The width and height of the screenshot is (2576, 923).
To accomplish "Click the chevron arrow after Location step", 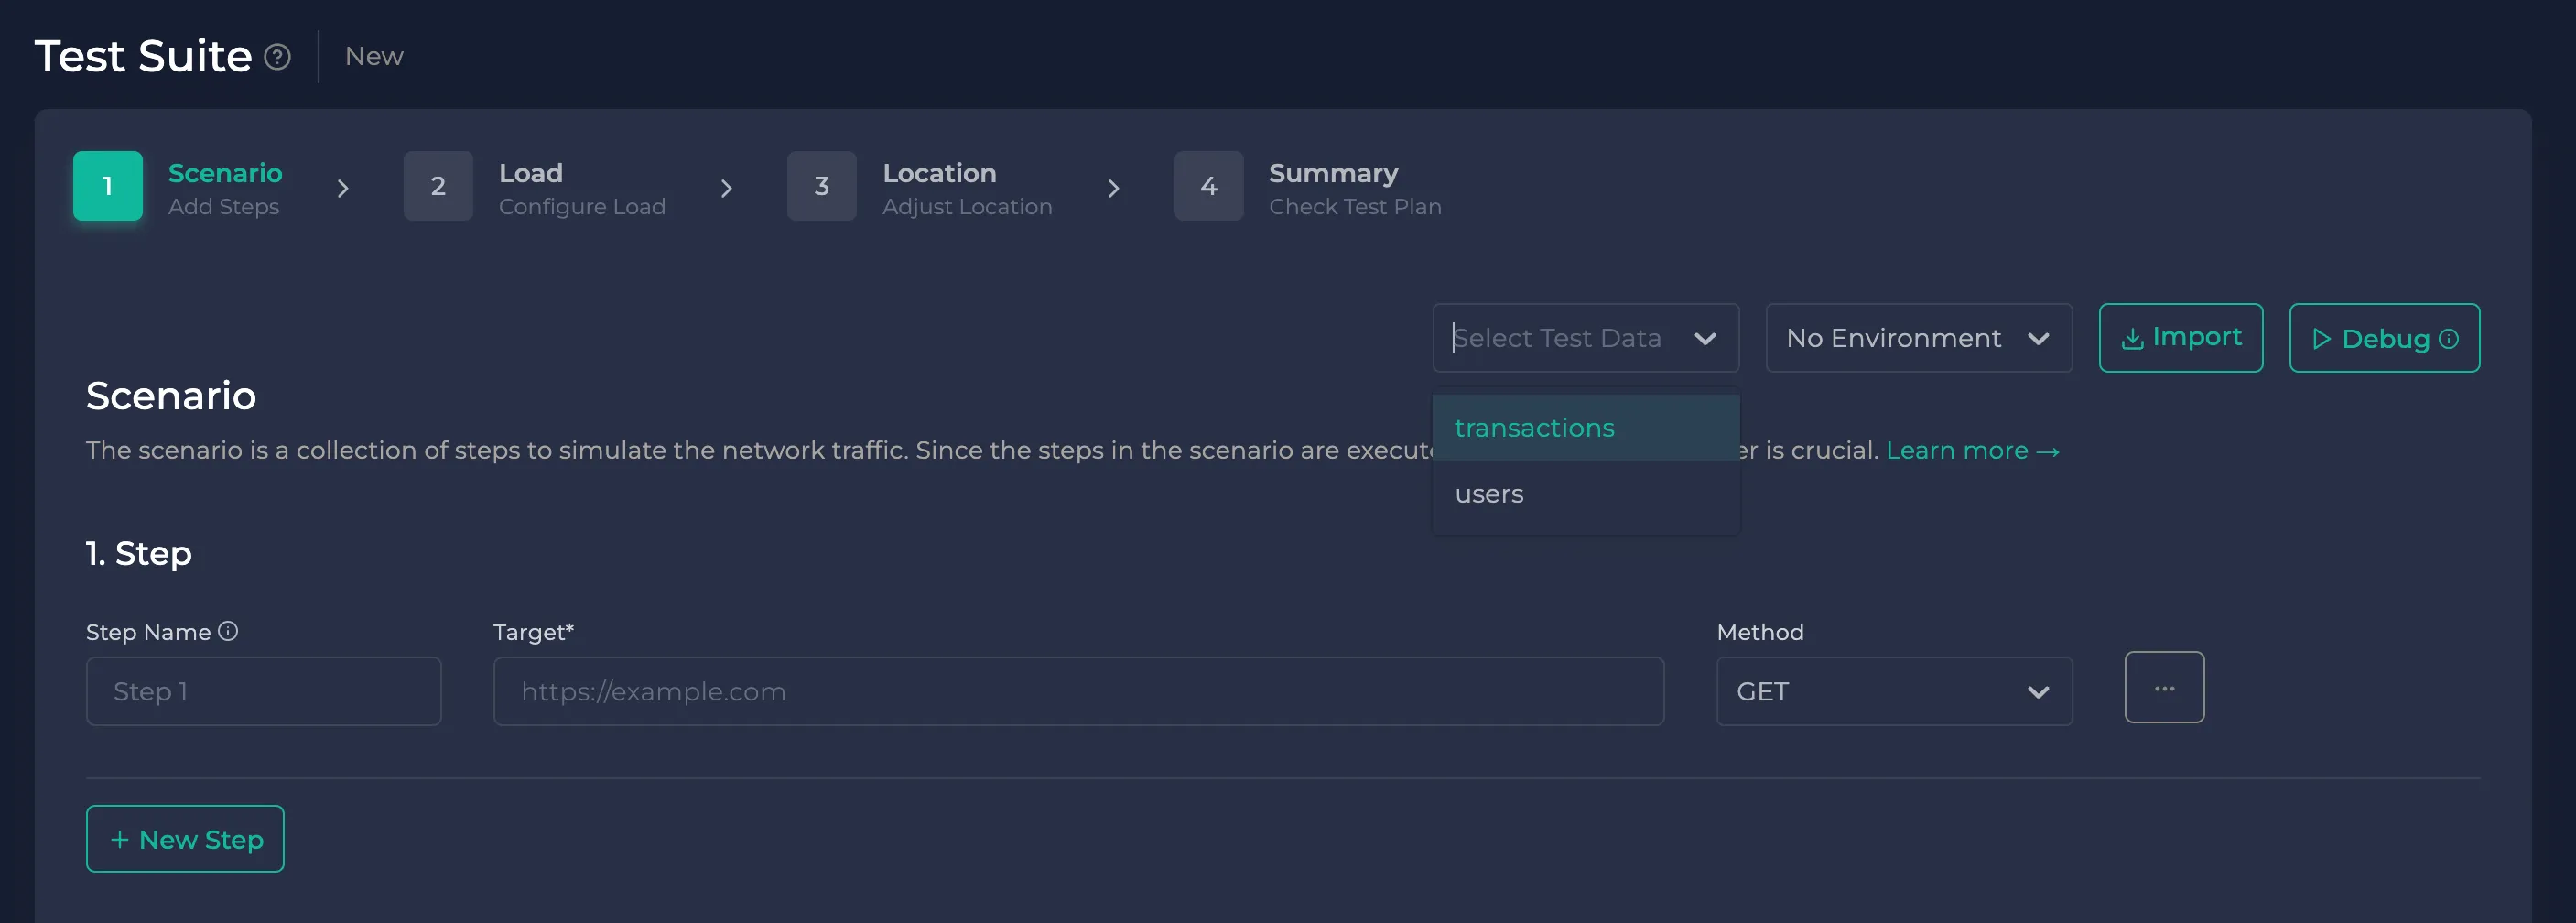I will point(1113,188).
